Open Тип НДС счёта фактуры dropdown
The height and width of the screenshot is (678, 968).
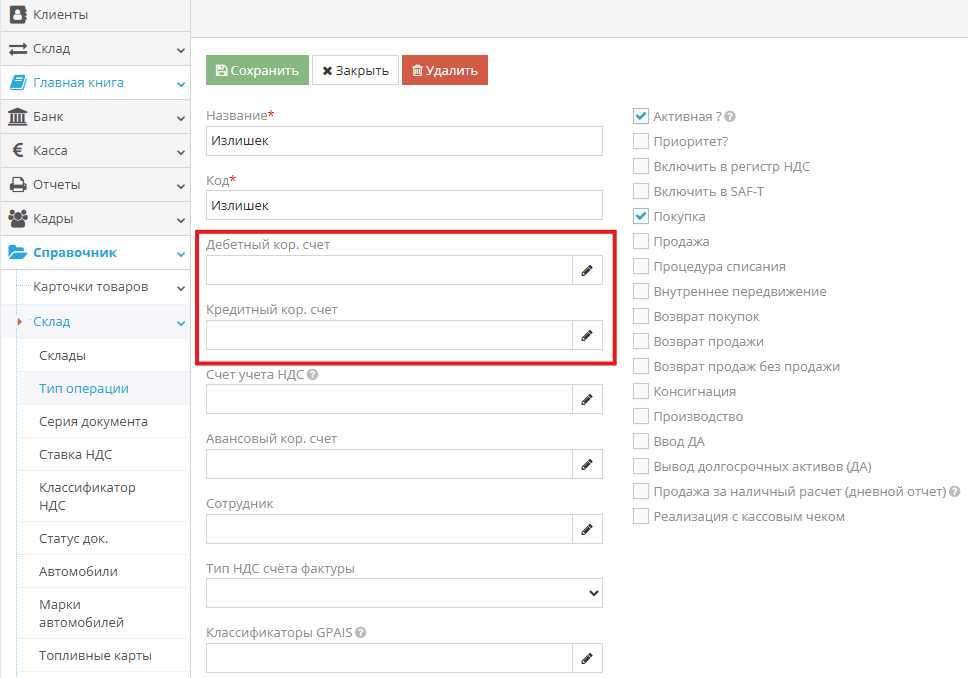tap(404, 593)
